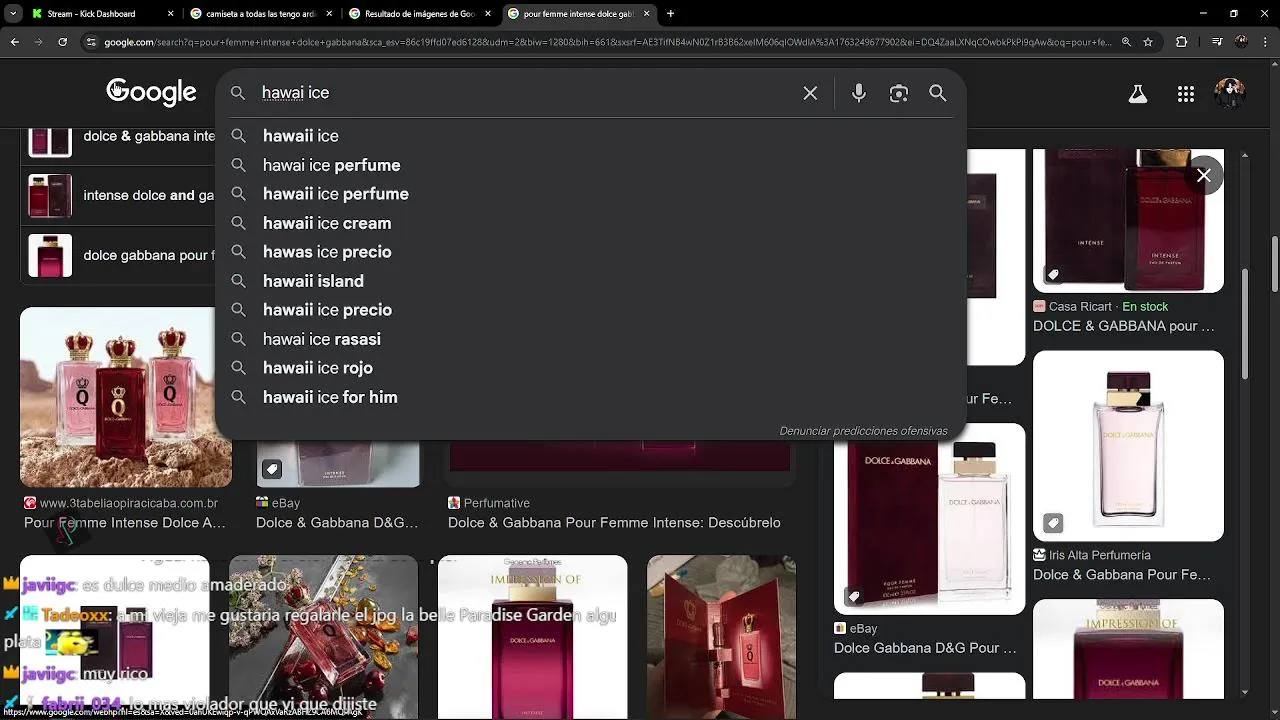Select suggestion hawai ice perfume
The image size is (1280, 720).
point(590,165)
